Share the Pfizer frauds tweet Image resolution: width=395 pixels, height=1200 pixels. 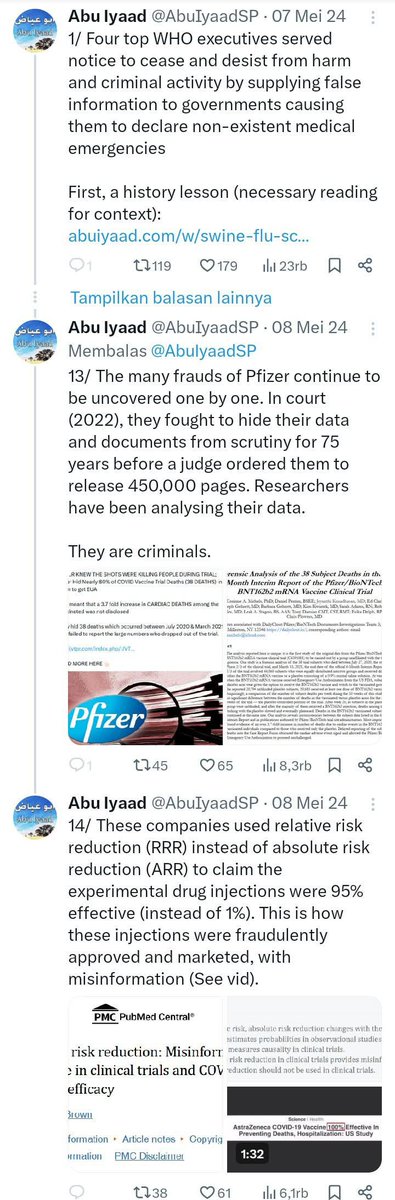pyautogui.click(x=365, y=766)
